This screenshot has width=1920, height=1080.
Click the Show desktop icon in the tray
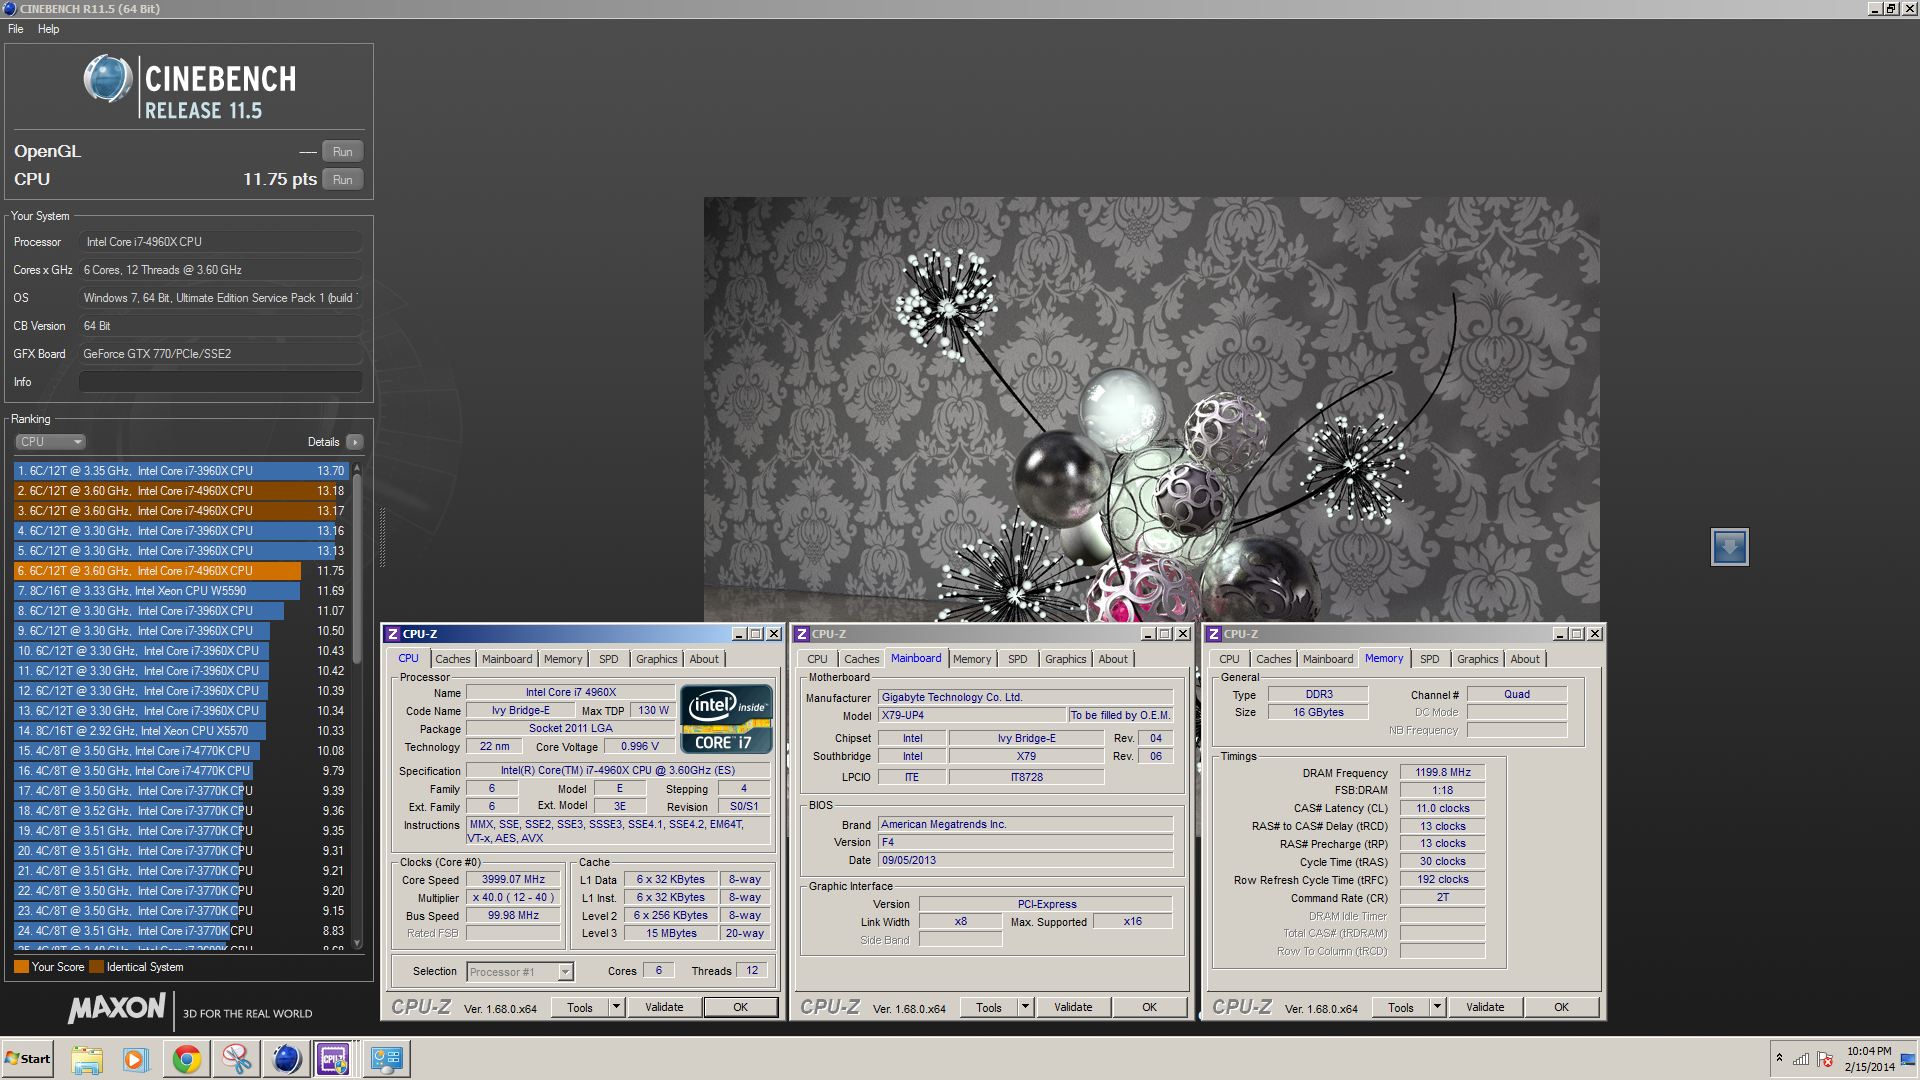click(1908, 1060)
